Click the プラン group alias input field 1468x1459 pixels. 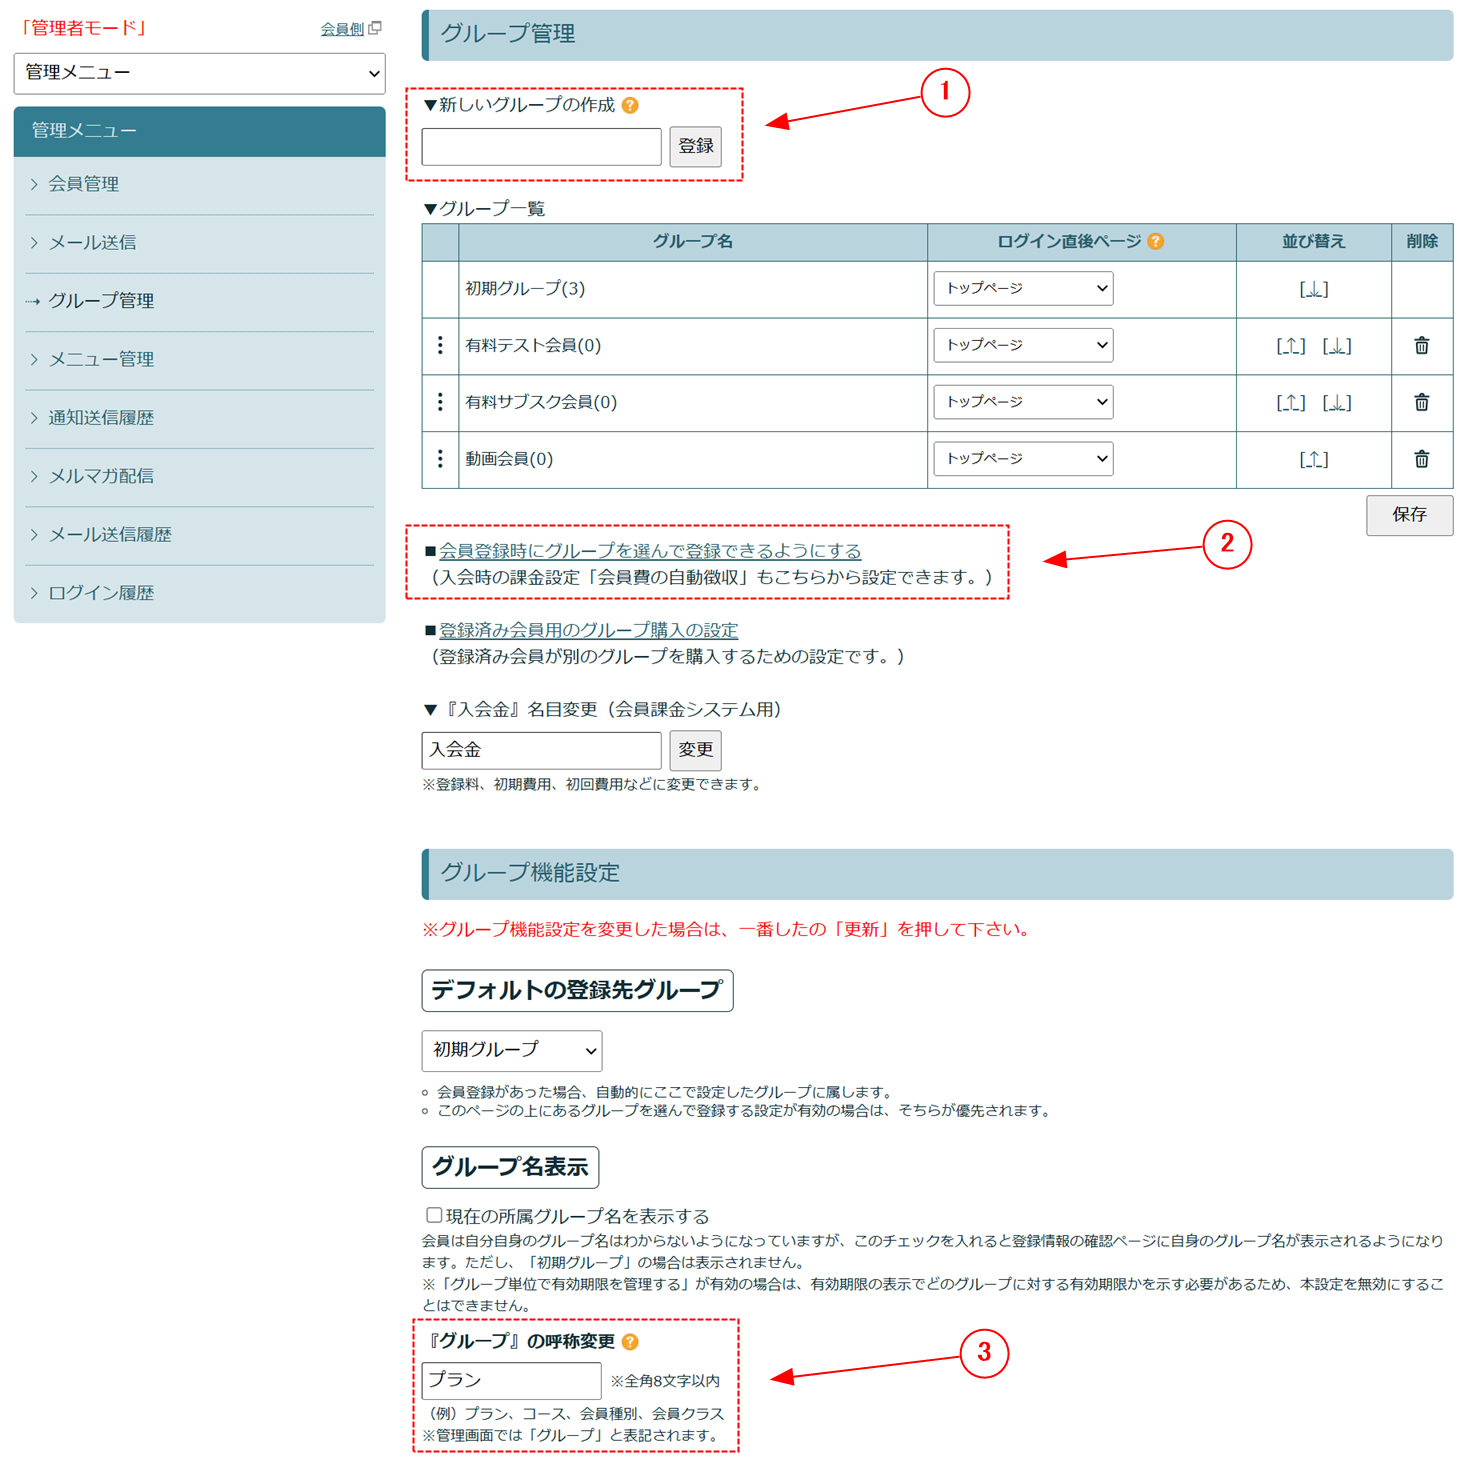[x=511, y=1381]
